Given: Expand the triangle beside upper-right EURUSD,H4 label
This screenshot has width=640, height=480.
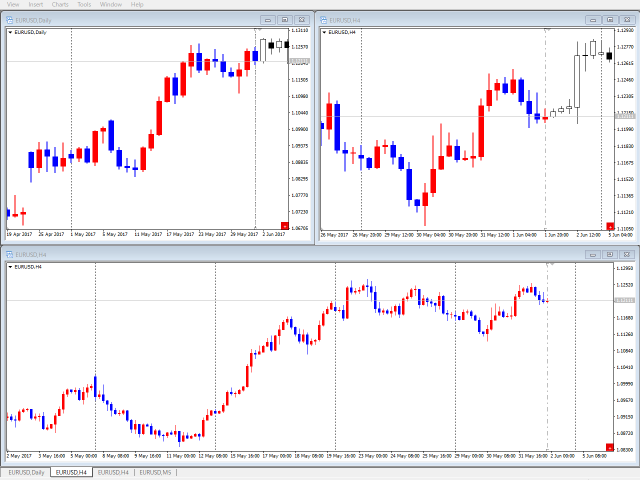Looking at the screenshot, I should tap(324, 32).
